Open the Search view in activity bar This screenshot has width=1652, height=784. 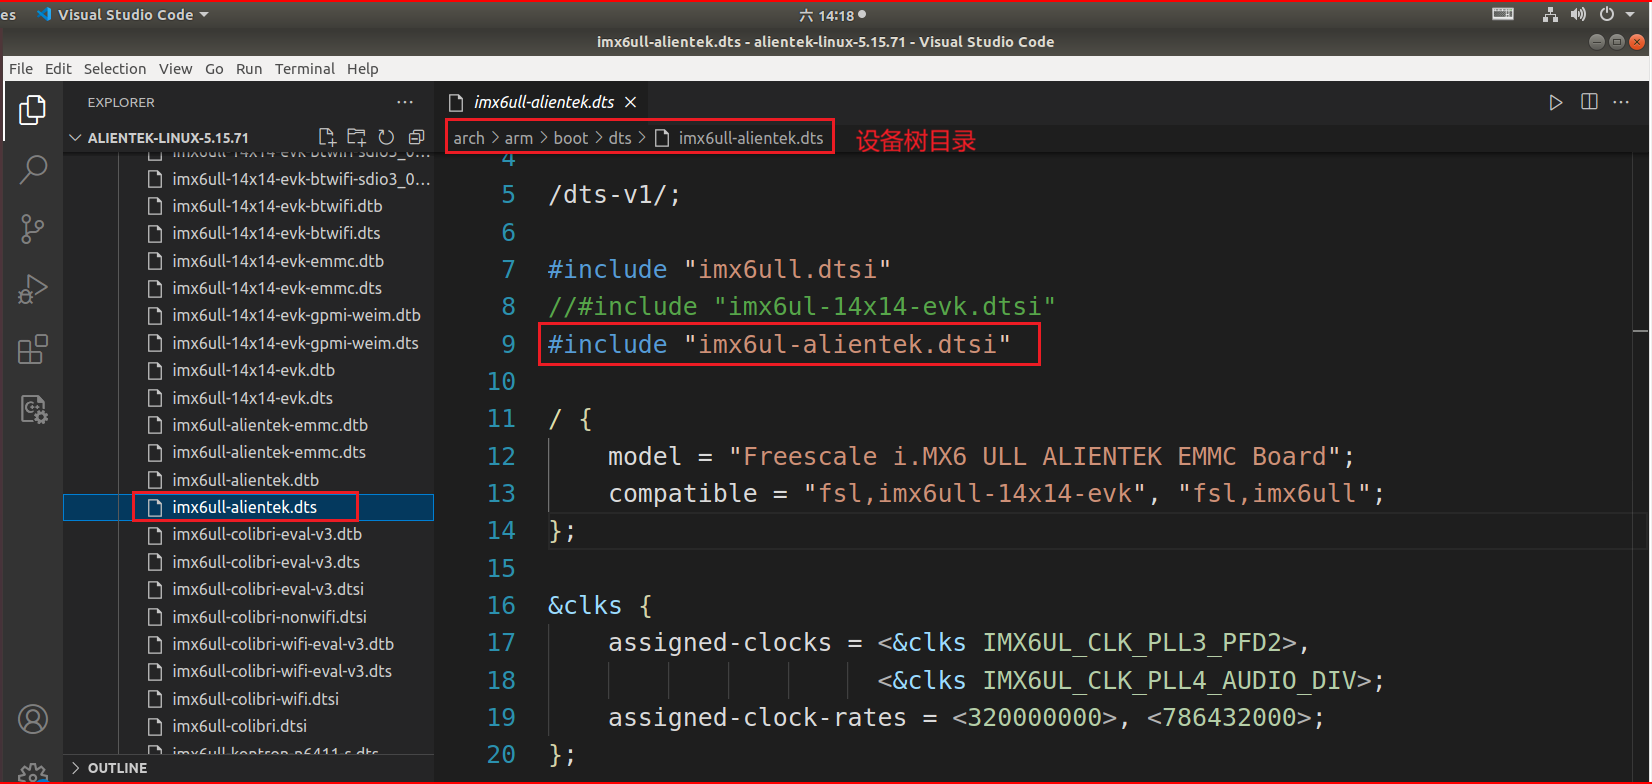[32, 170]
